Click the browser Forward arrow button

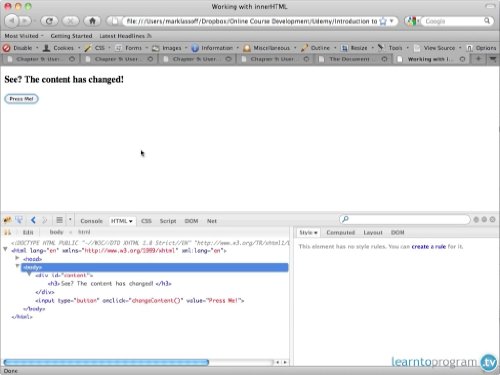(x=25, y=21)
